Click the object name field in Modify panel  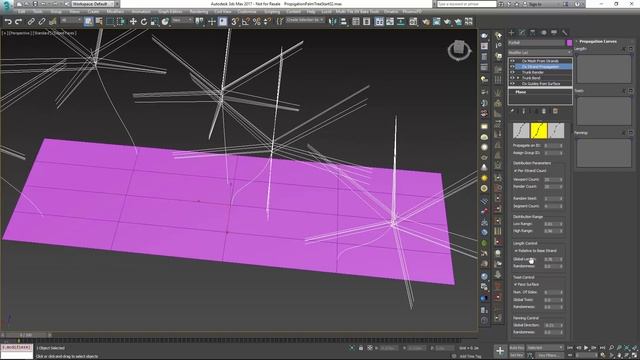pos(537,42)
